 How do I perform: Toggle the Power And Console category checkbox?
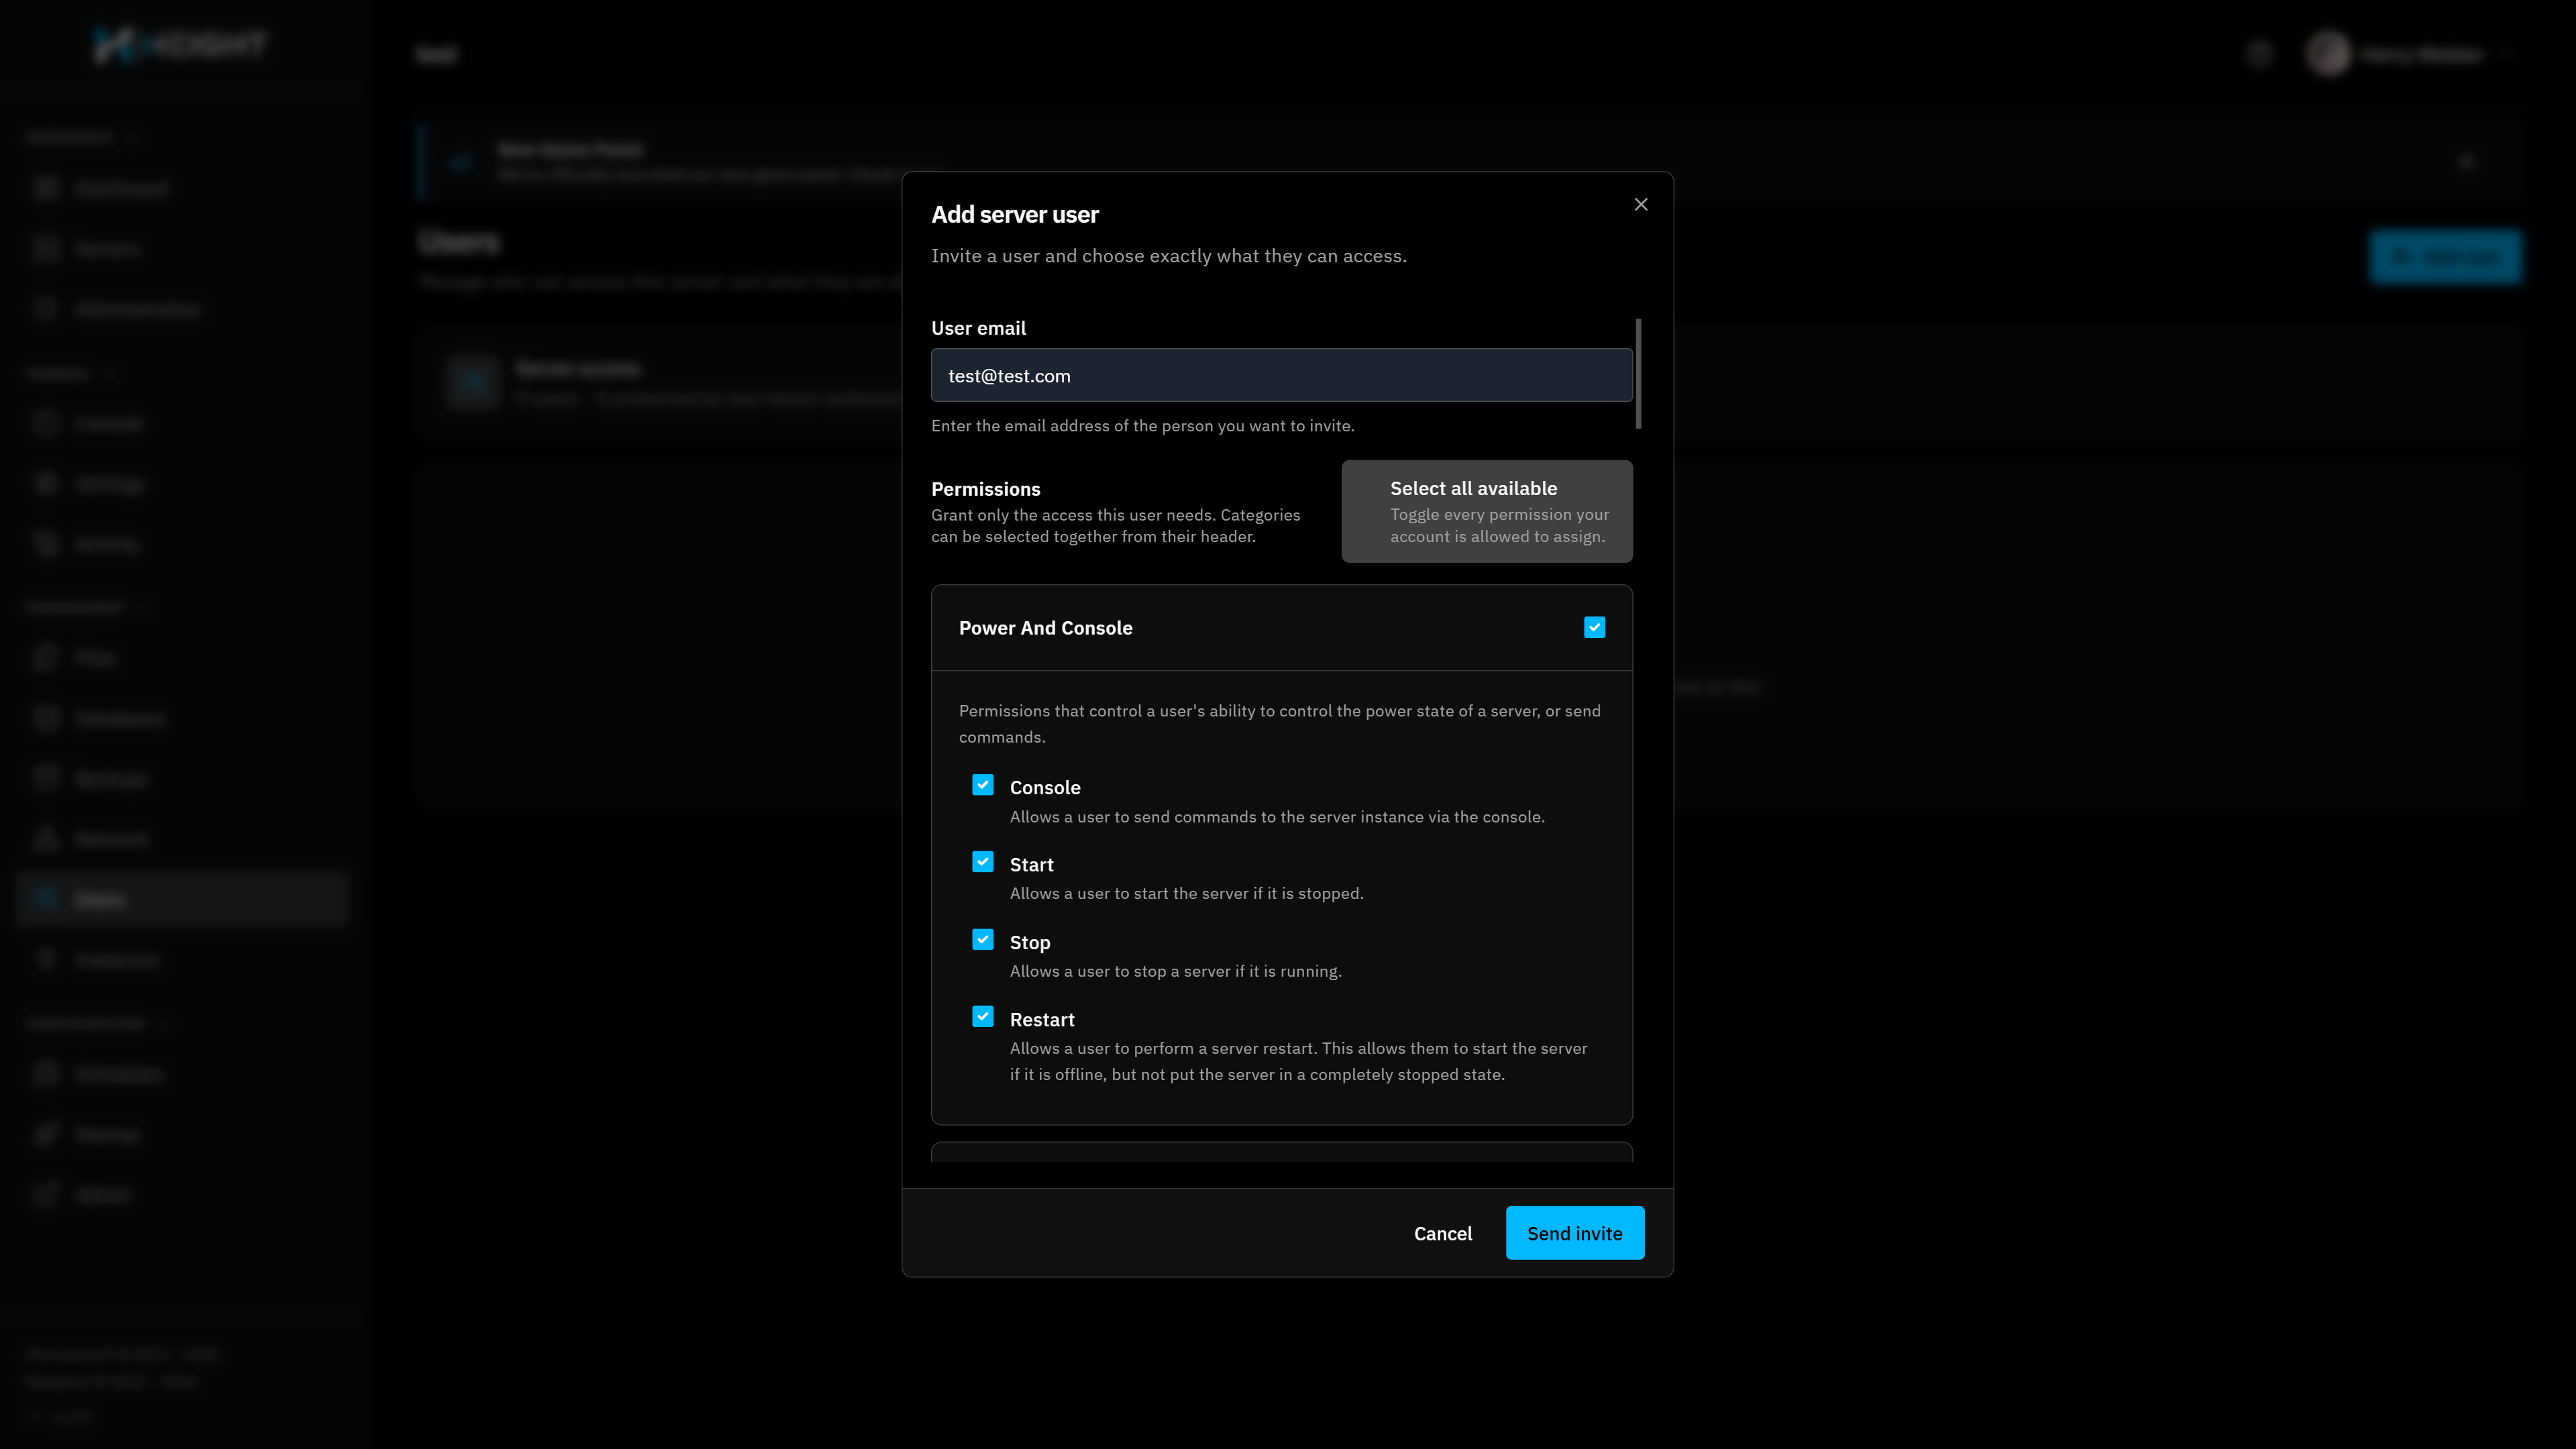(1594, 627)
